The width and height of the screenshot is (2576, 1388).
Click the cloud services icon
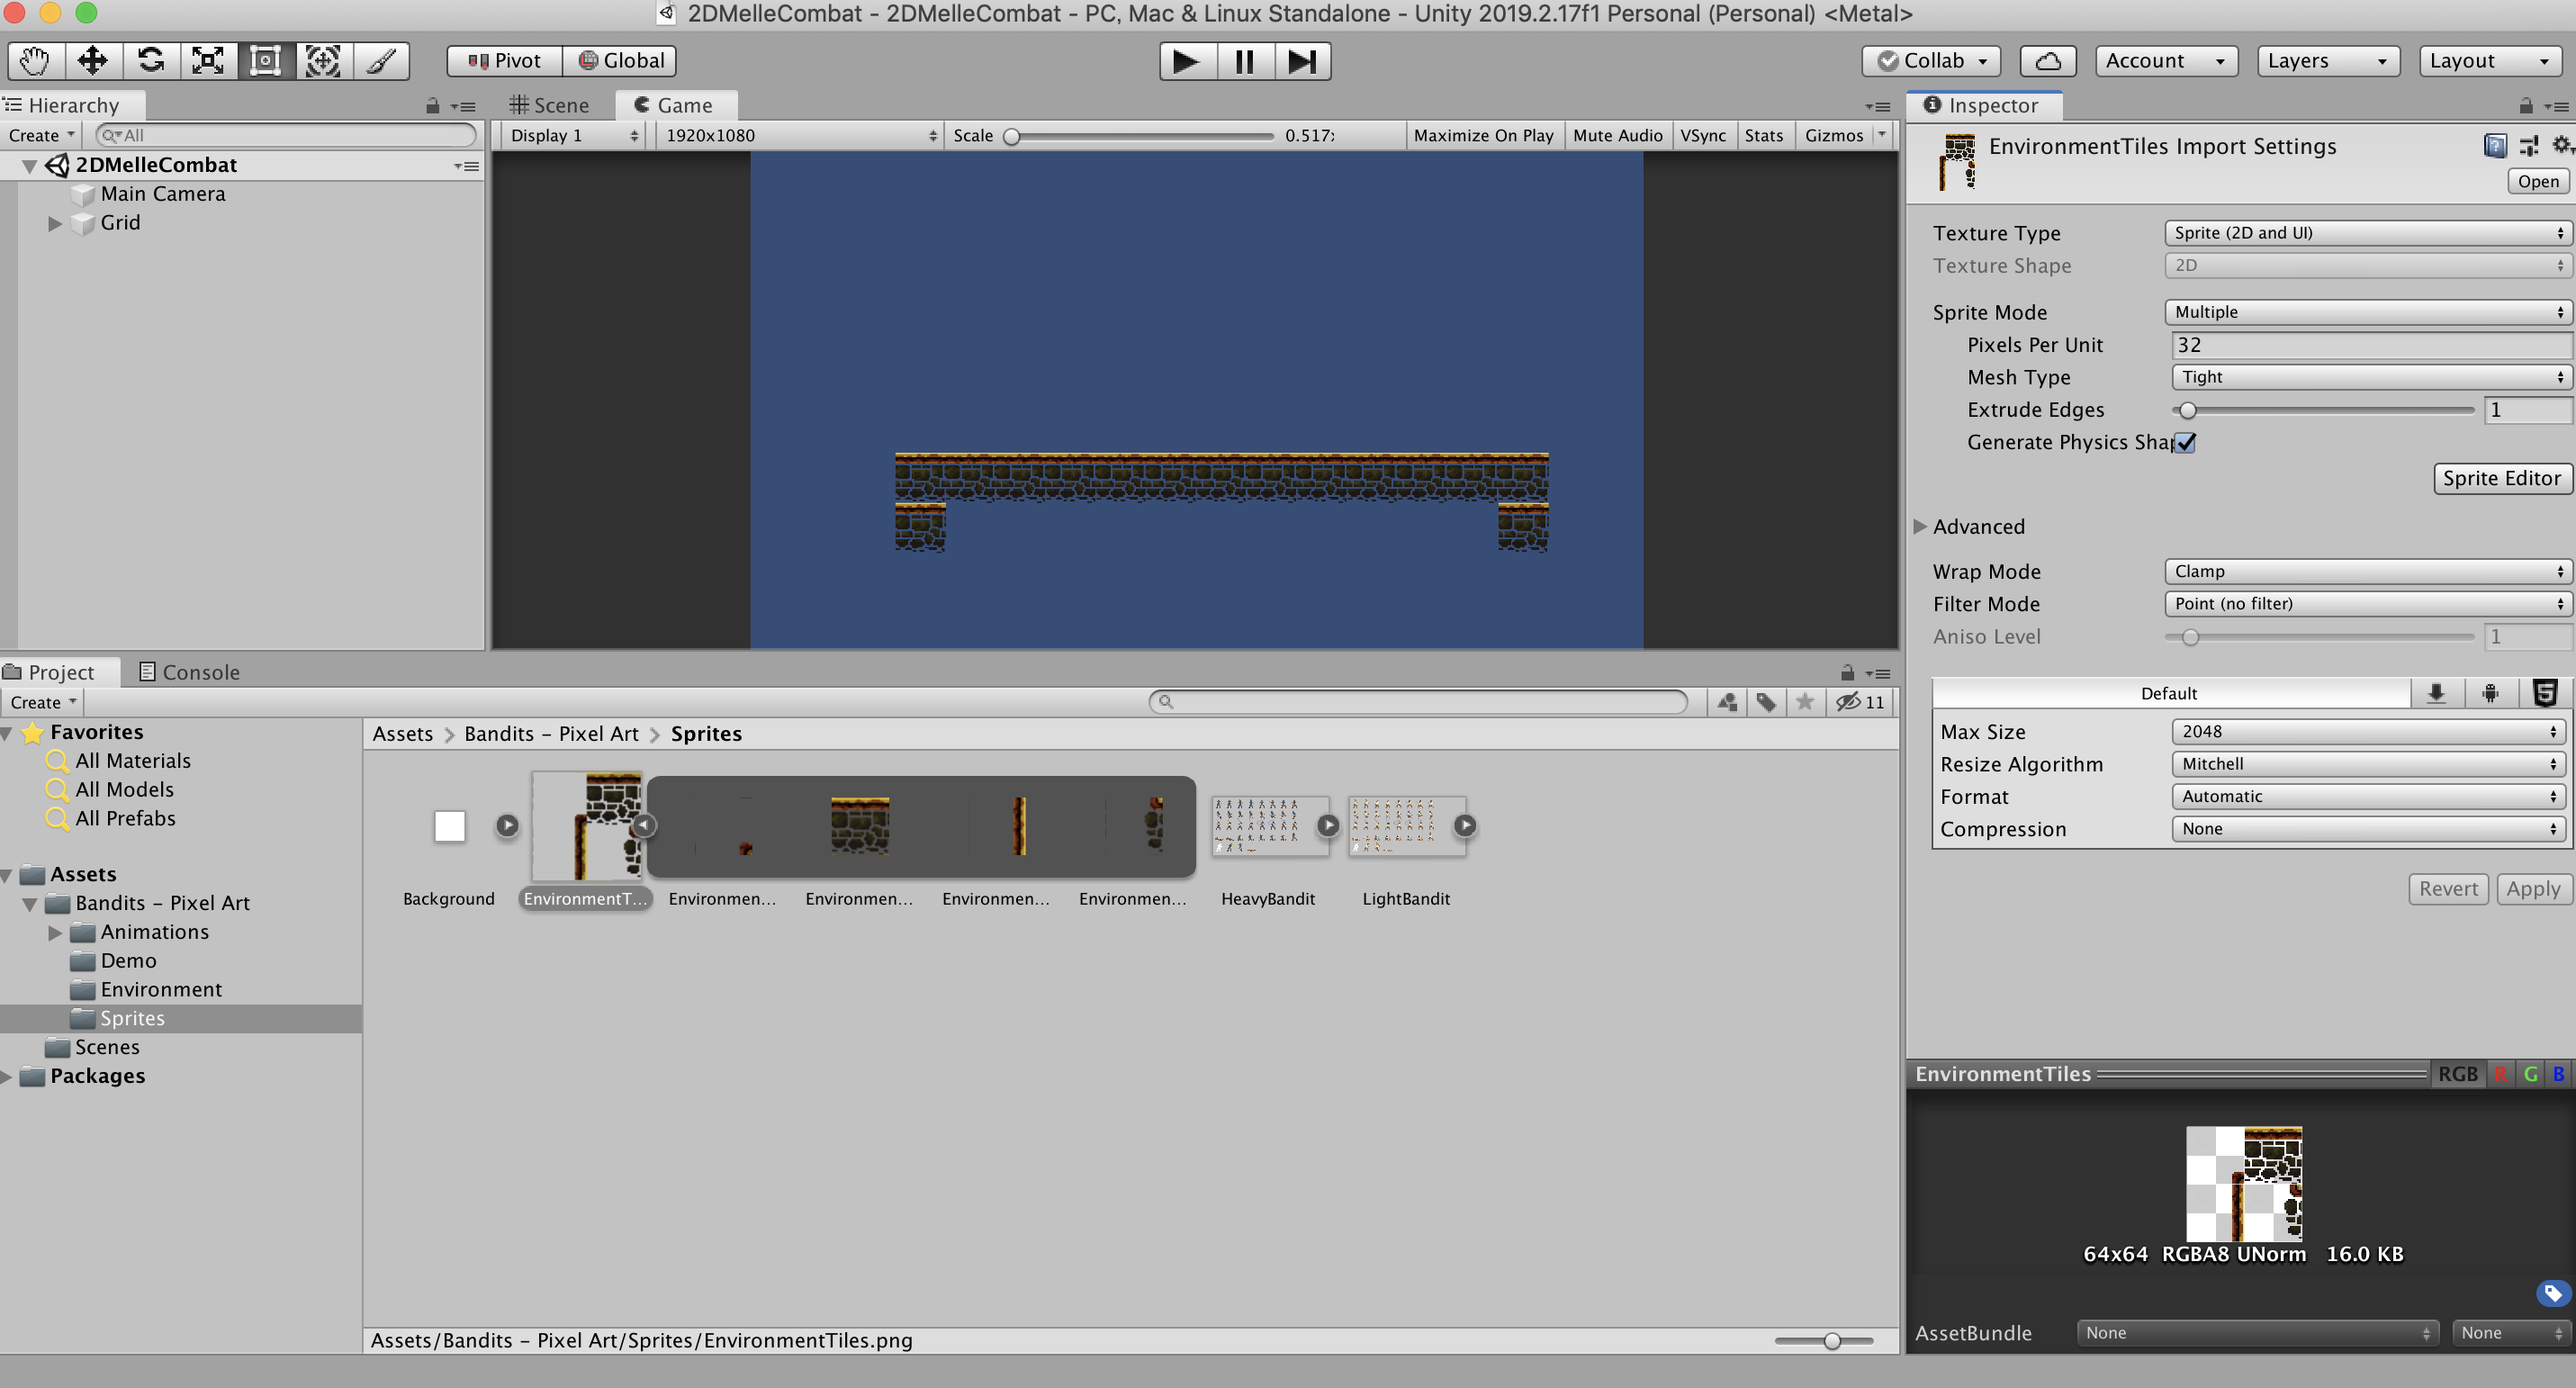click(2047, 61)
